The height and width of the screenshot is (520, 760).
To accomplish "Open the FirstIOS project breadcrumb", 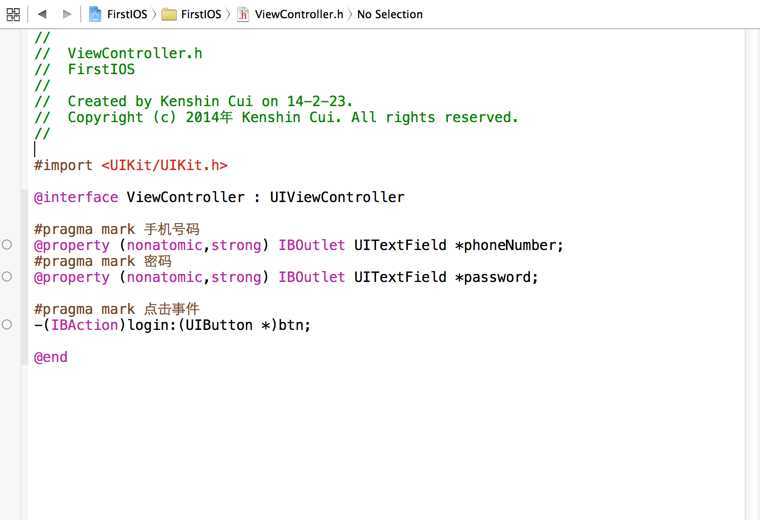I will point(127,15).
